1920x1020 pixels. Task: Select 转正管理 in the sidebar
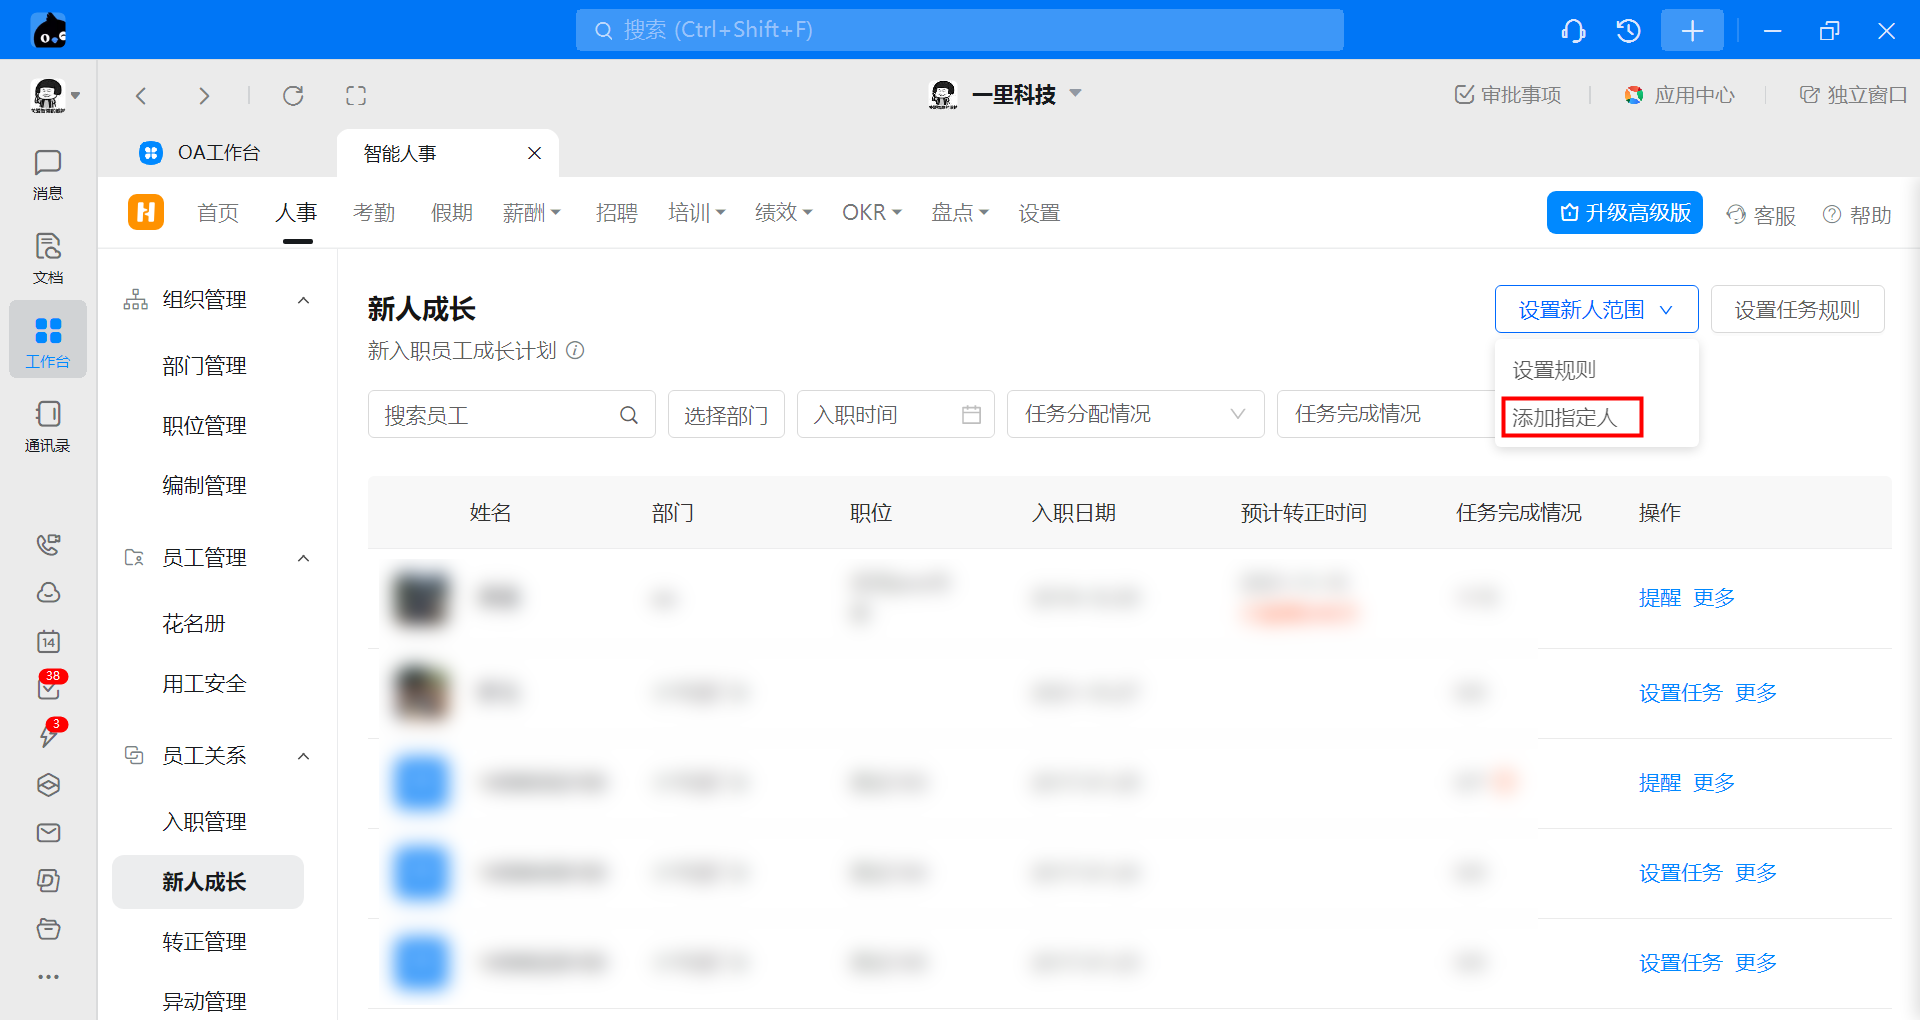coord(204,942)
